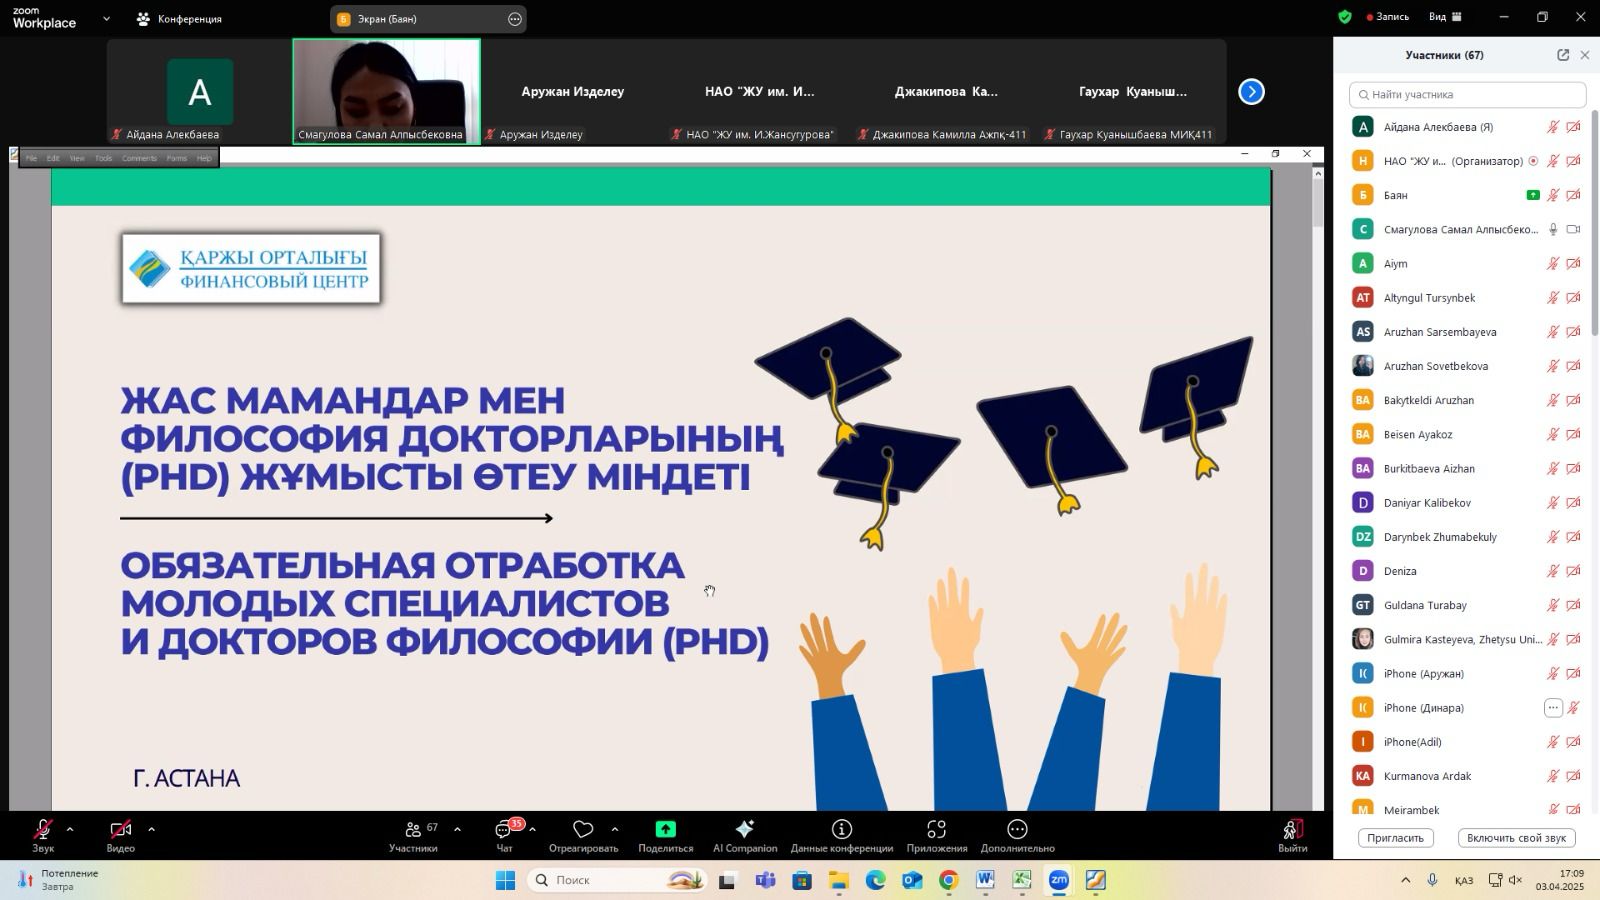This screenshot has height=900, width=1600.
Task: Click the Включить свой звук button
Action: [x=1516, y=838]
